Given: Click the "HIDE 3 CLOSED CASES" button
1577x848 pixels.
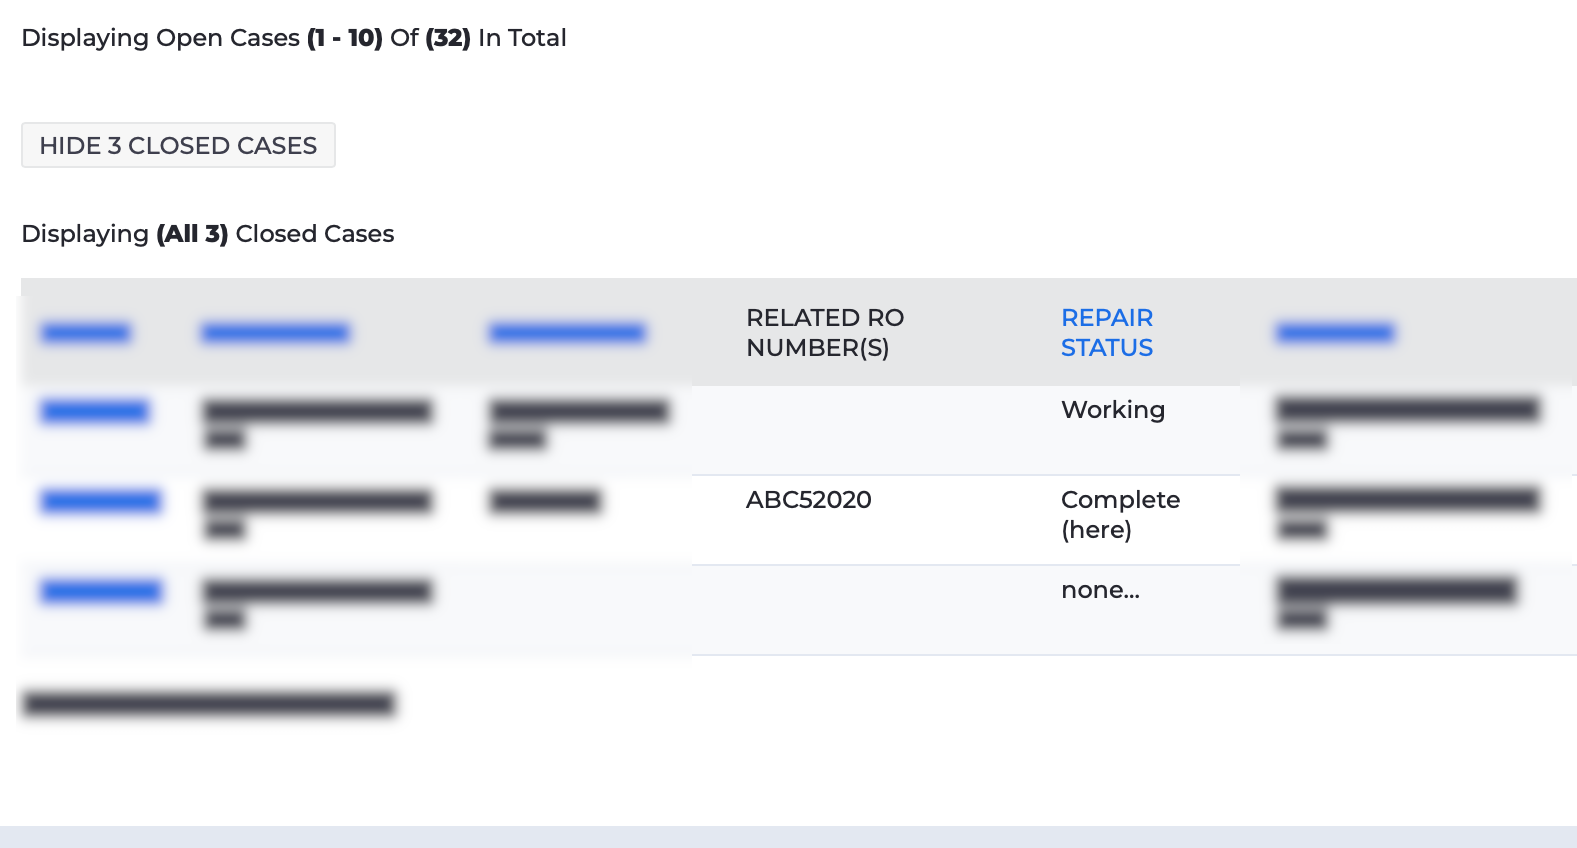Looking at the screenshot, I should coord(178,145).
